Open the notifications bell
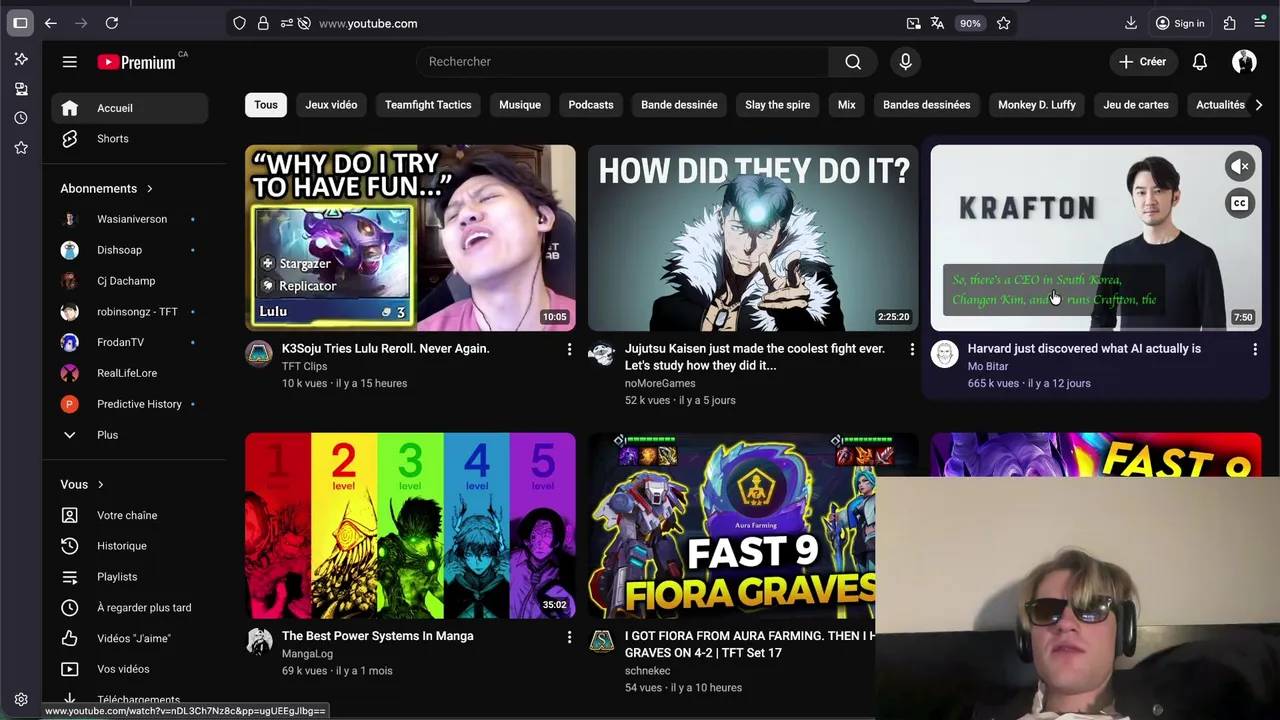 (x=1200, y=62)
